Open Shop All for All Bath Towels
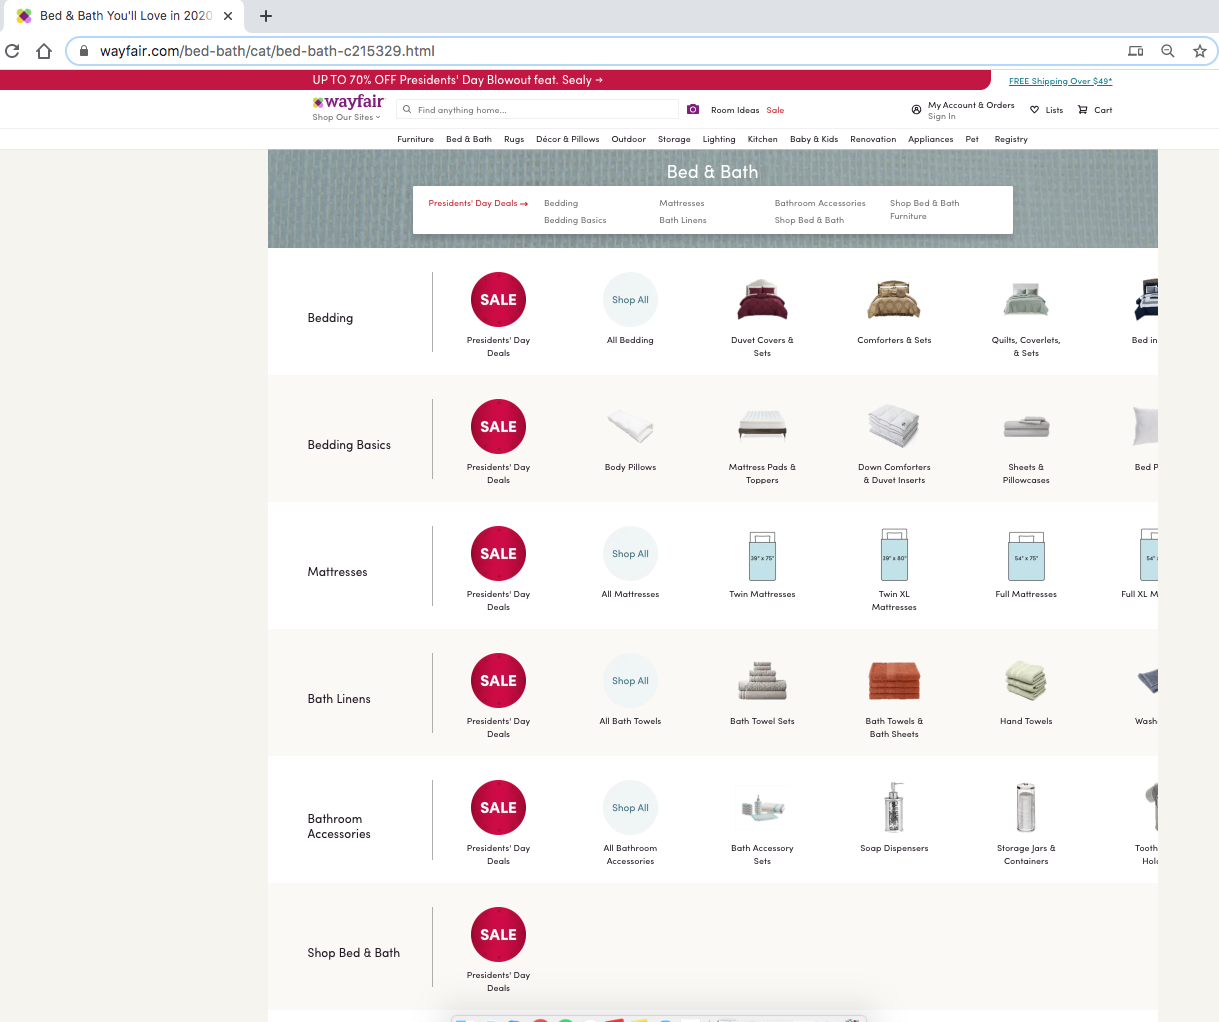Screen dimensions: 1219x1022 click(x=630, y=681)
